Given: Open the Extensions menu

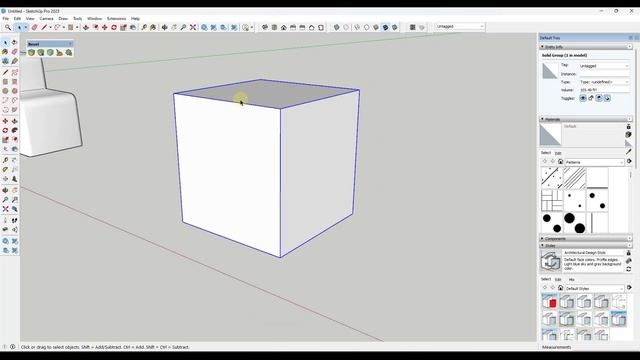Looking at the screenshot, I should coord(116,18).
